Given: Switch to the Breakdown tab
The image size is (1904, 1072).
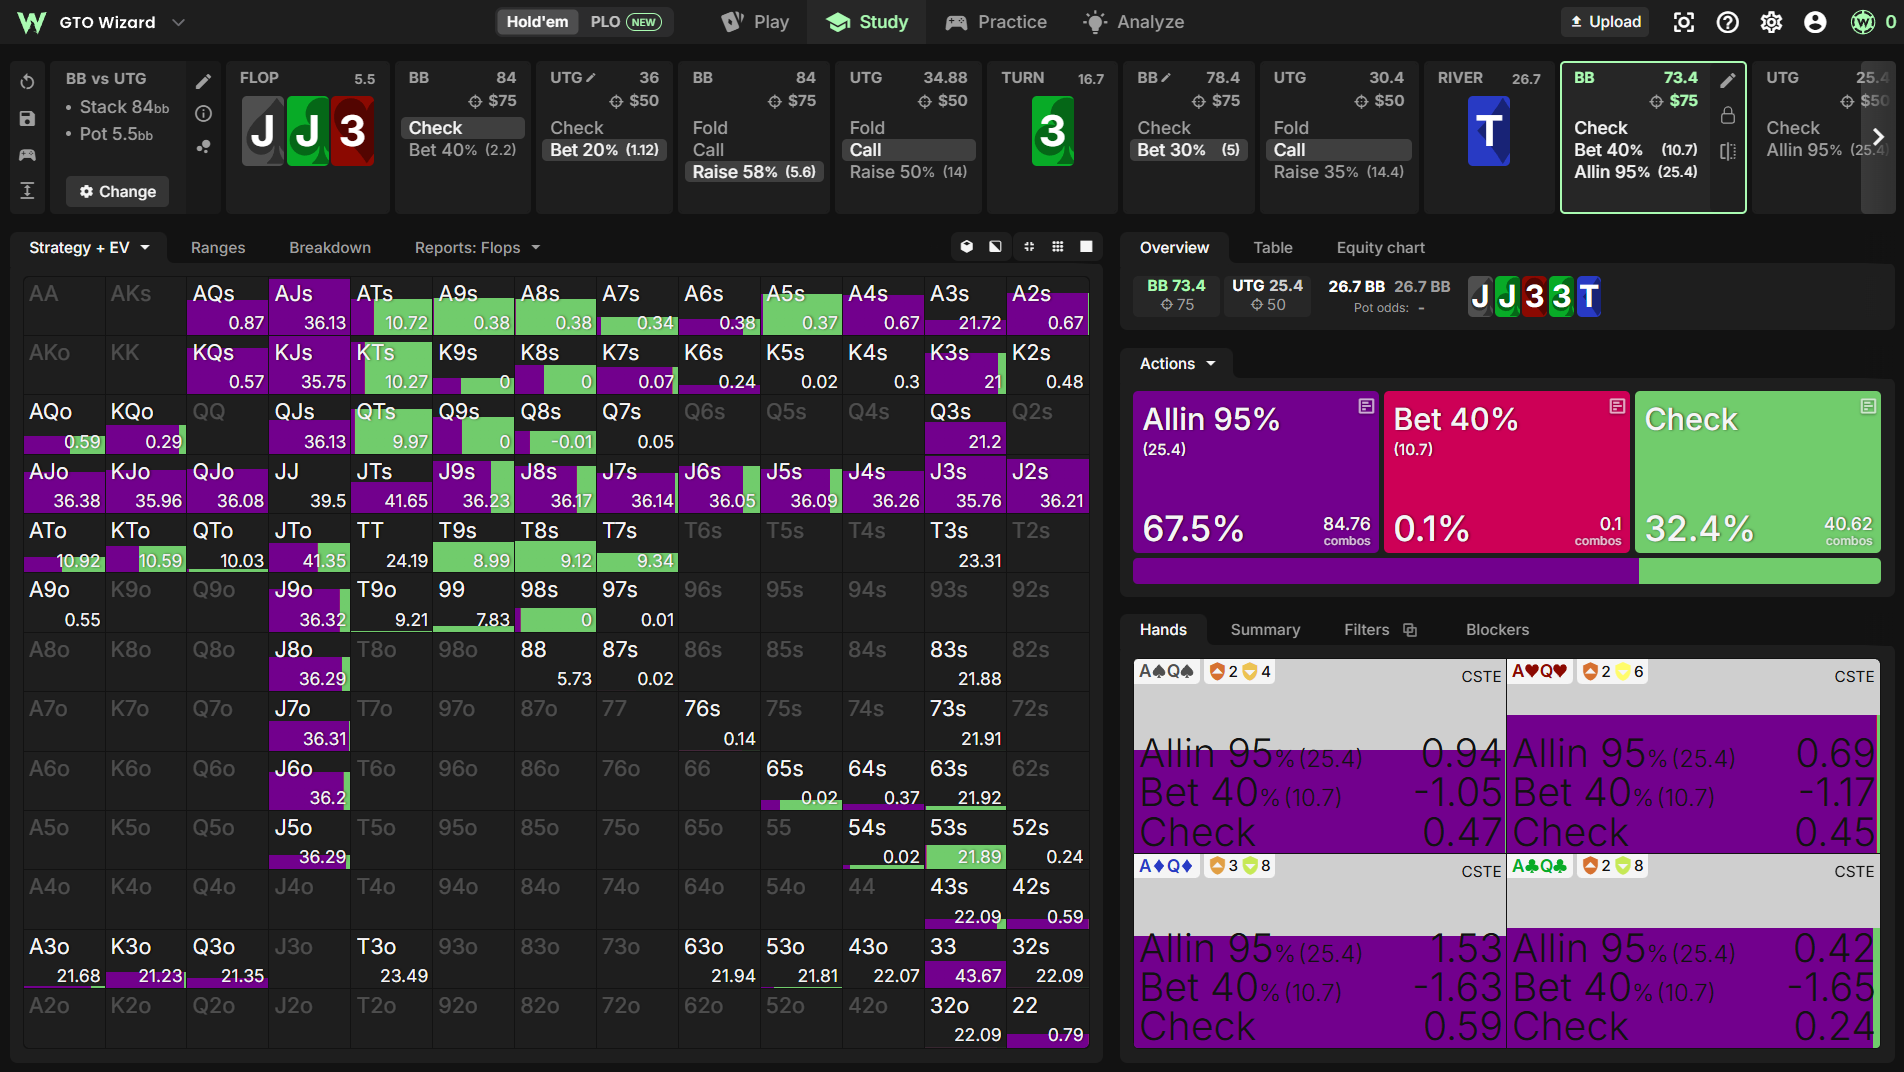Looking at the screenshot, I should [330, 248].
